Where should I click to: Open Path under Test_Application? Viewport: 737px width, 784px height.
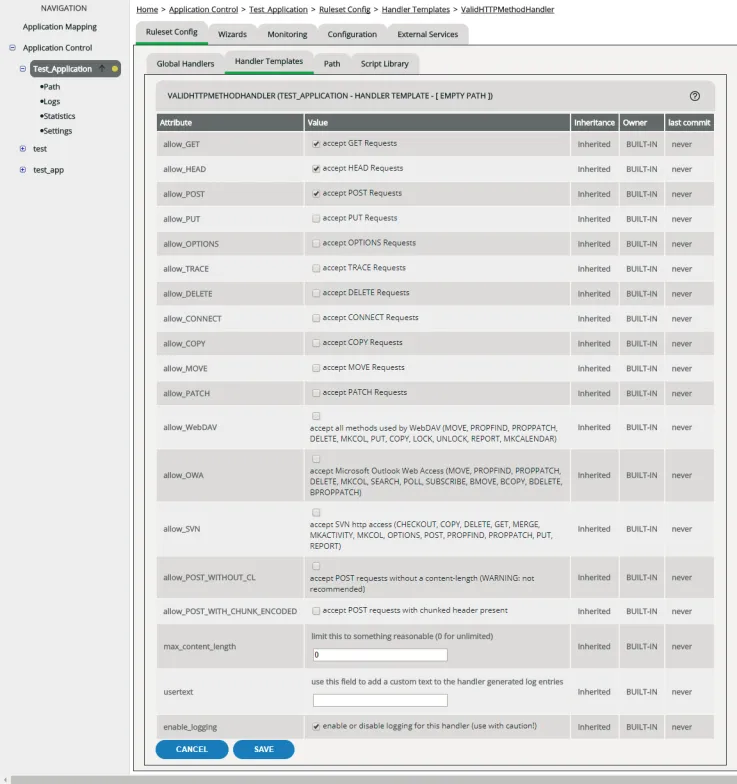[x=52, y=86]
